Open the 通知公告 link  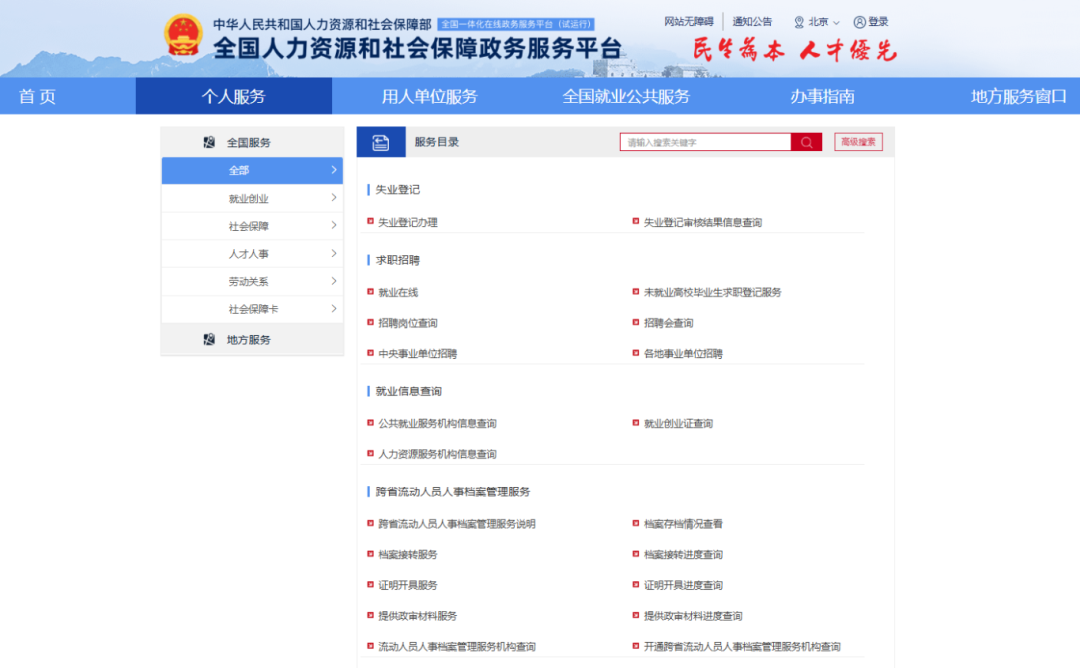coord(751,21)
